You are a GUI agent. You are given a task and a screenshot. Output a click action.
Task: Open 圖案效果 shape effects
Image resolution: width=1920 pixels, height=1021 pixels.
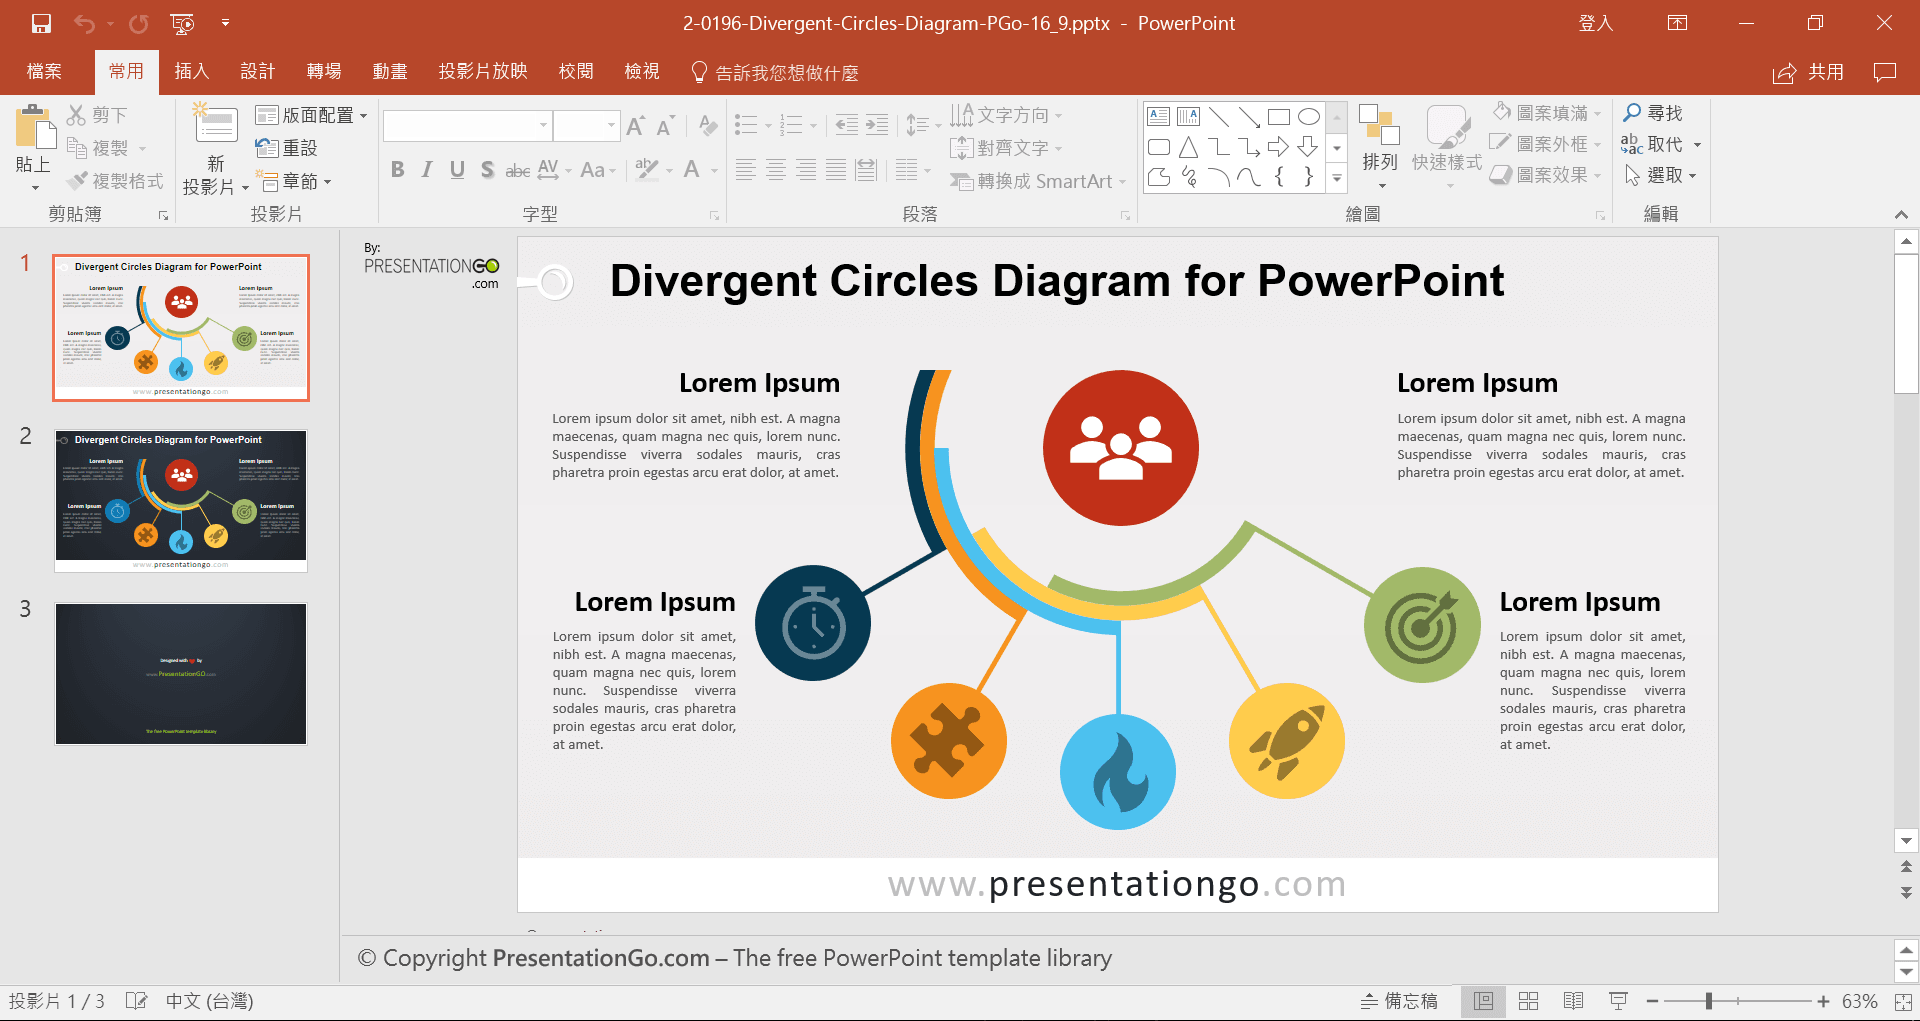tap(1546, 175)
